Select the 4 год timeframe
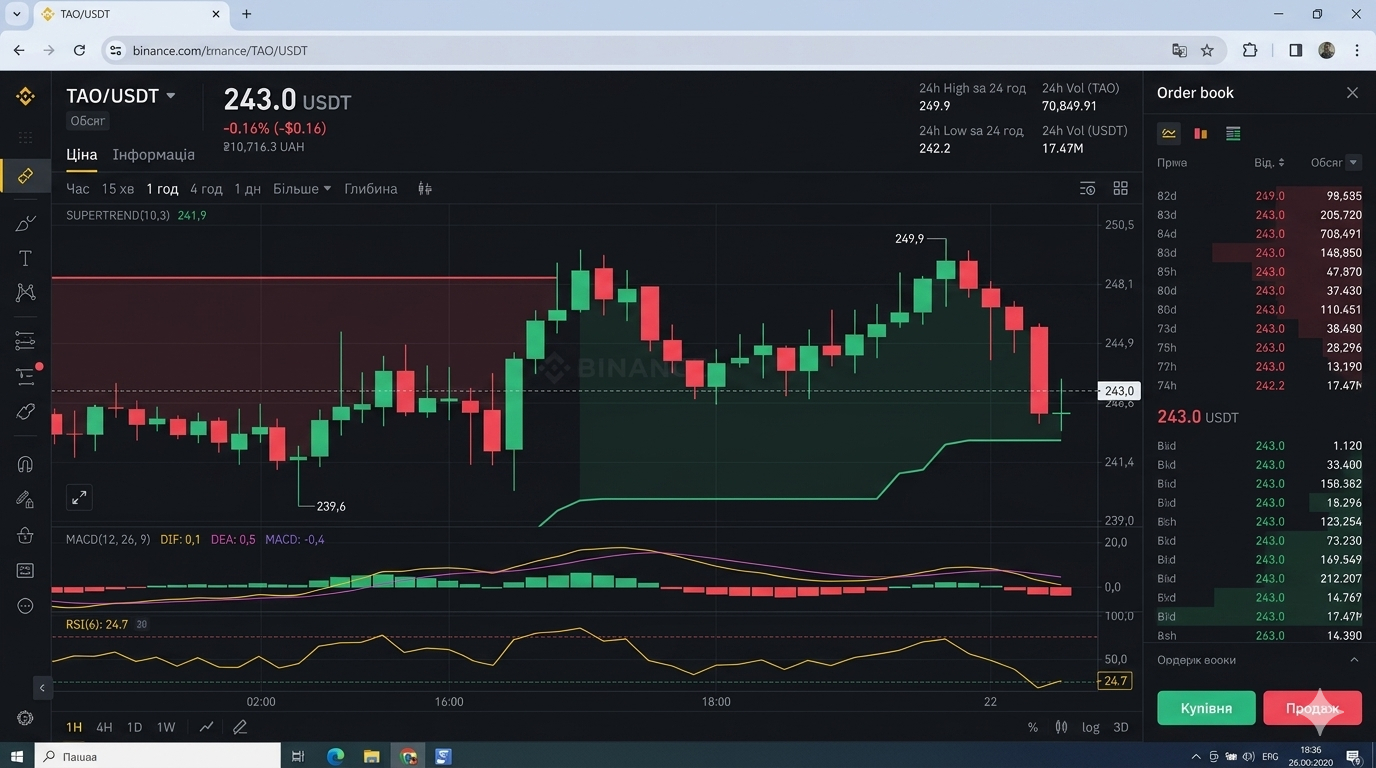 (206, 188)
